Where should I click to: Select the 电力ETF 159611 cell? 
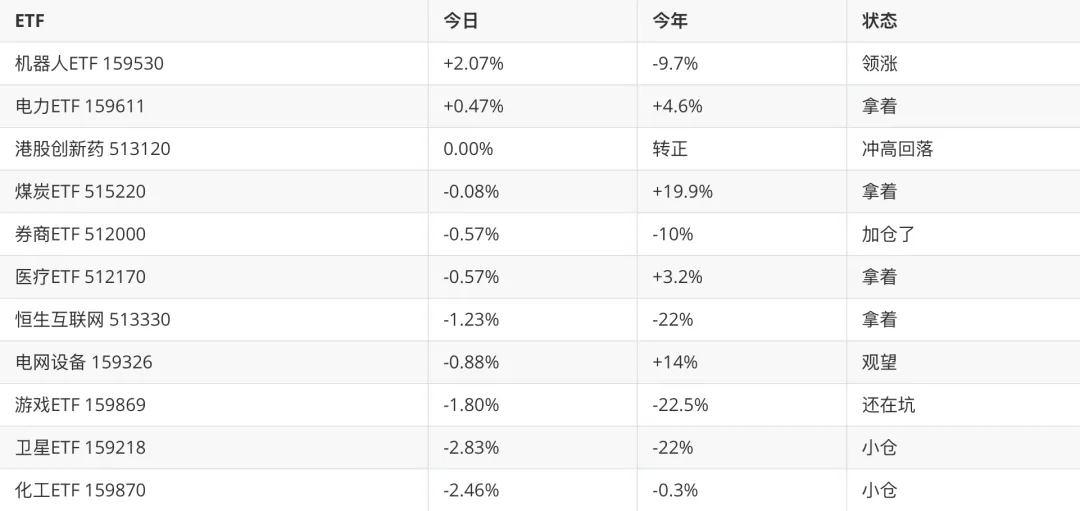coord(80,107)
